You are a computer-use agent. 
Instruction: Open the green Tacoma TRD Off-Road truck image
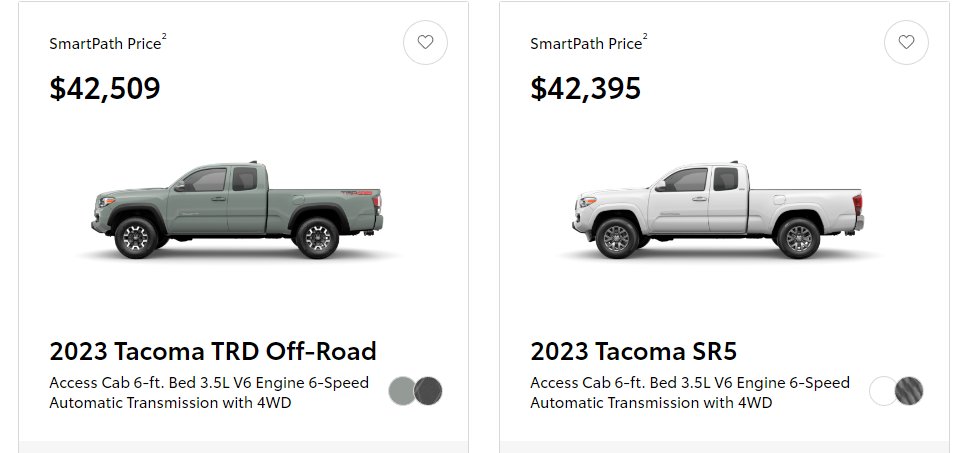[x=238, y=210]
